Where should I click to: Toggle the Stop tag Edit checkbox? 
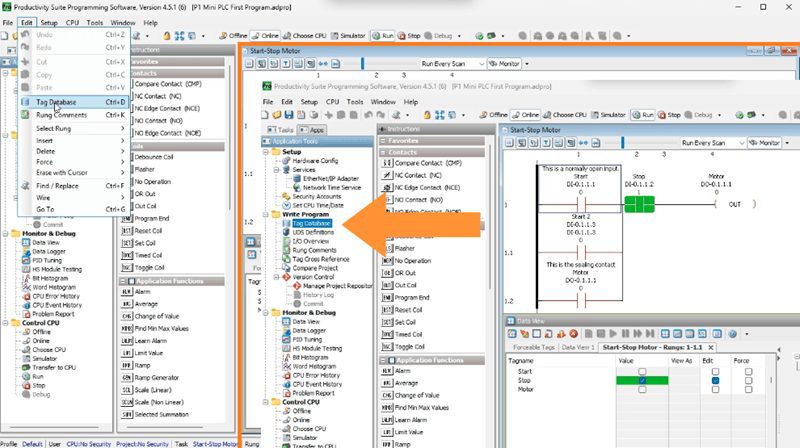(x=716, y=380)
